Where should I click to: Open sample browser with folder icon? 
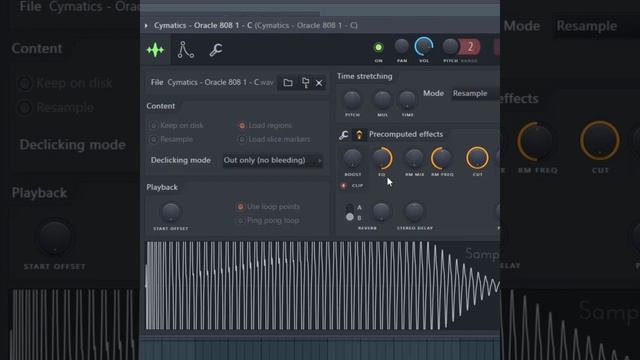(288, 83)
